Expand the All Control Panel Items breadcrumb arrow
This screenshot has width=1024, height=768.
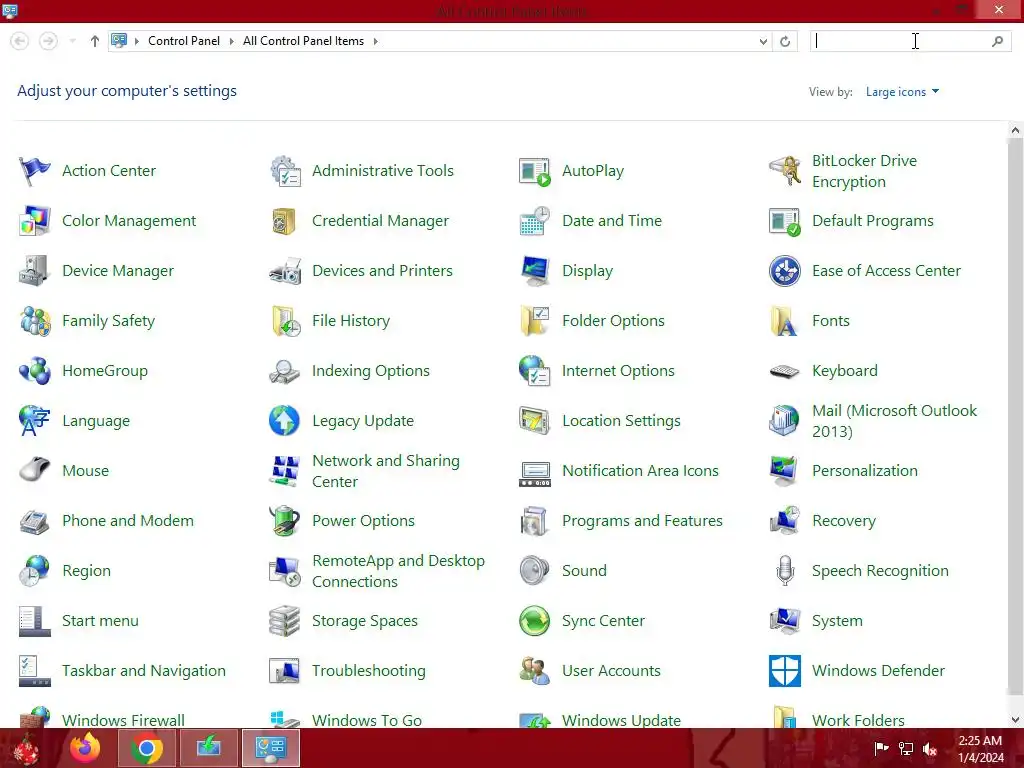[x=376, y=41]
